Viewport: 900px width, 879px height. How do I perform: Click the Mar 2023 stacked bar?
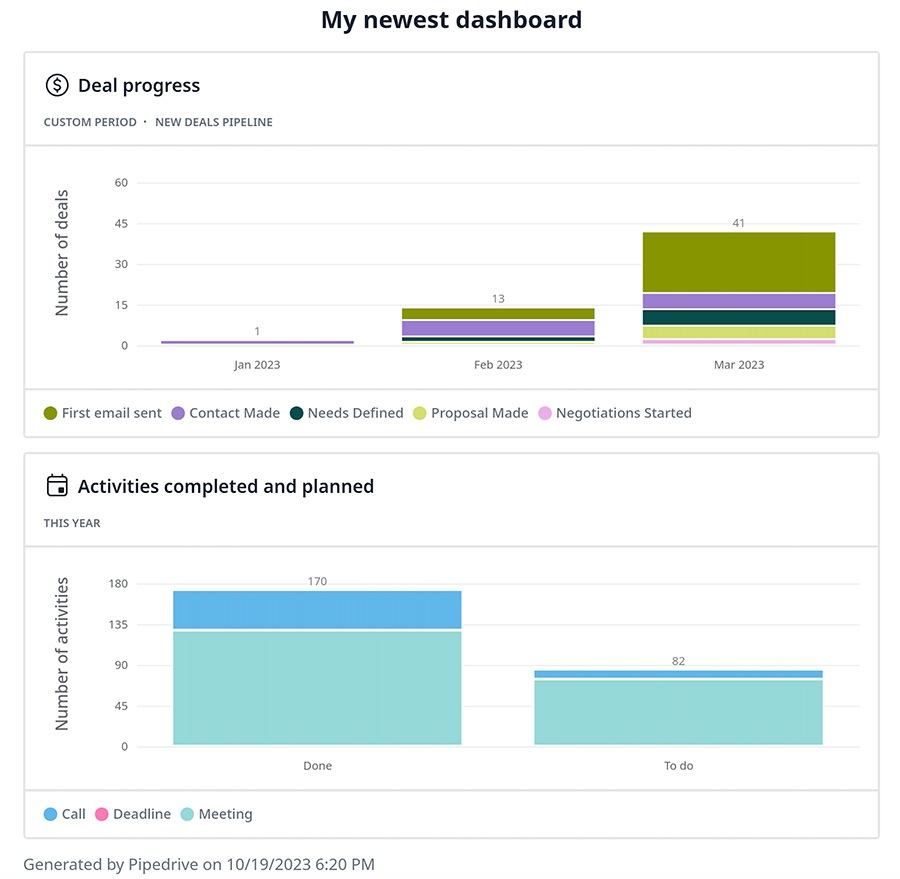(x=738, y=285)
